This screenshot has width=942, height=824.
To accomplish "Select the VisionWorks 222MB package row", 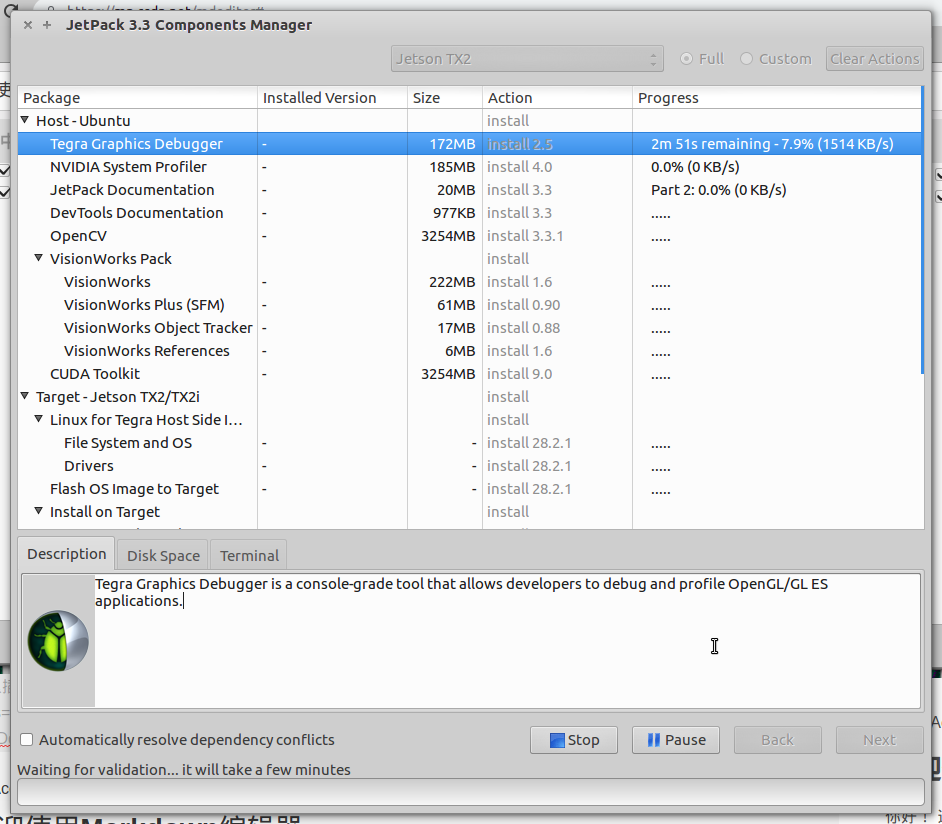I will [469, 282].
